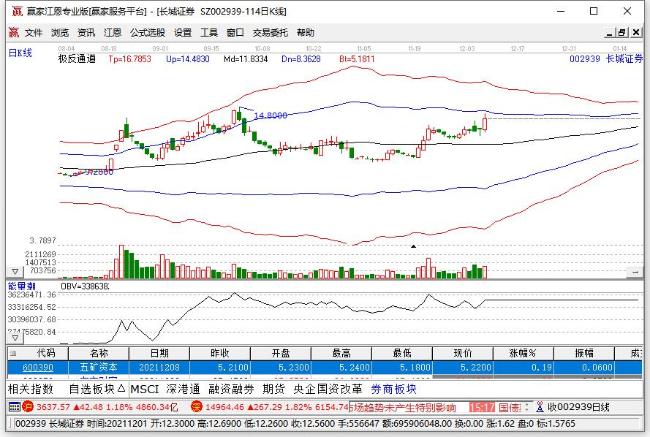Click the bell alert icon near 收002939日线
This screenshot has width=650, height=437.
point(541,407)
